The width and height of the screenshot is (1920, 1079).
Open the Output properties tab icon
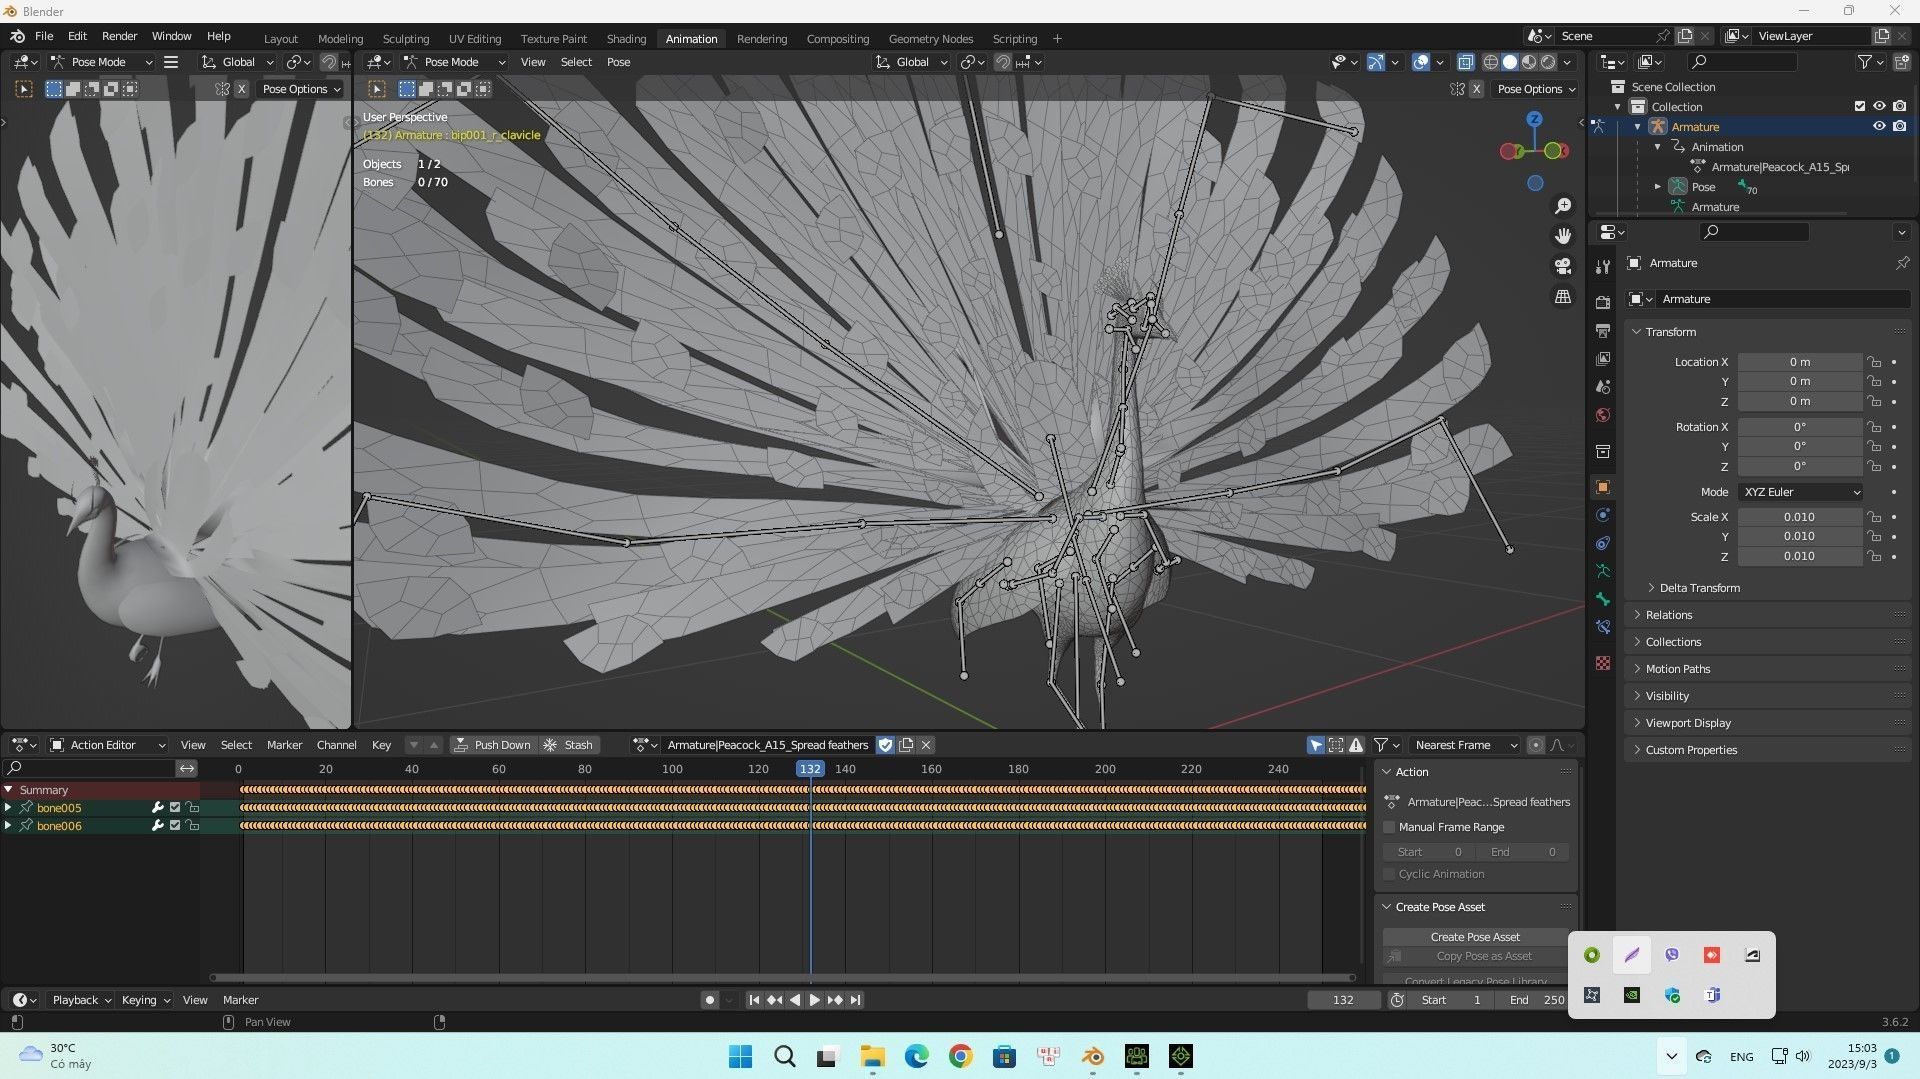point(1603,330)
